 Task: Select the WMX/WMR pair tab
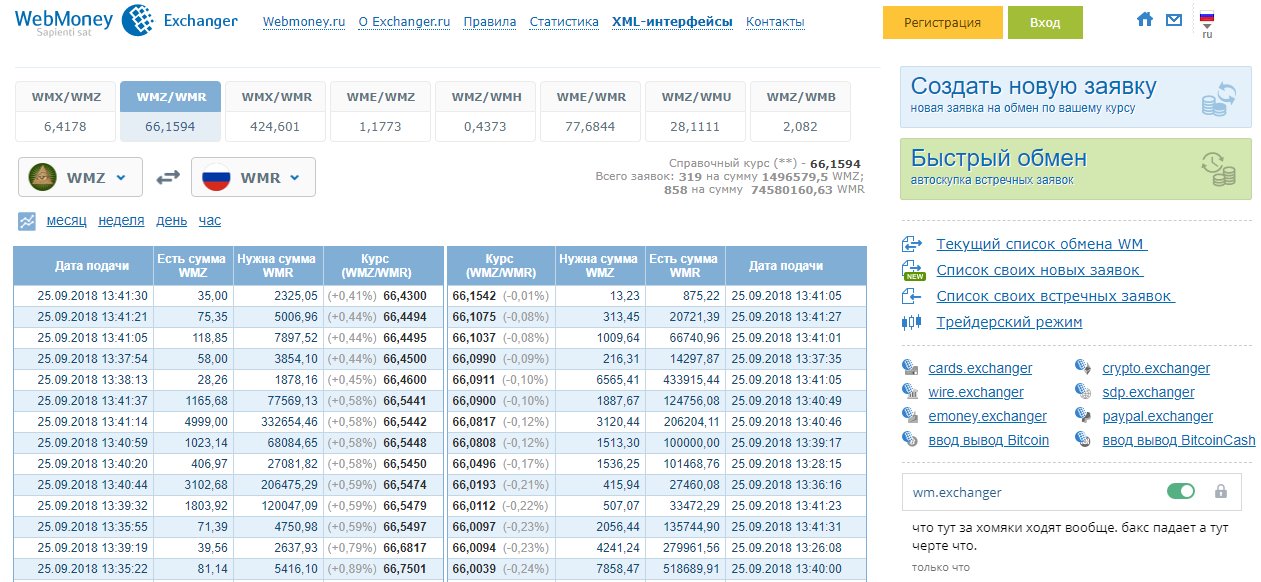pyautogui.click(x=276, y=111)
